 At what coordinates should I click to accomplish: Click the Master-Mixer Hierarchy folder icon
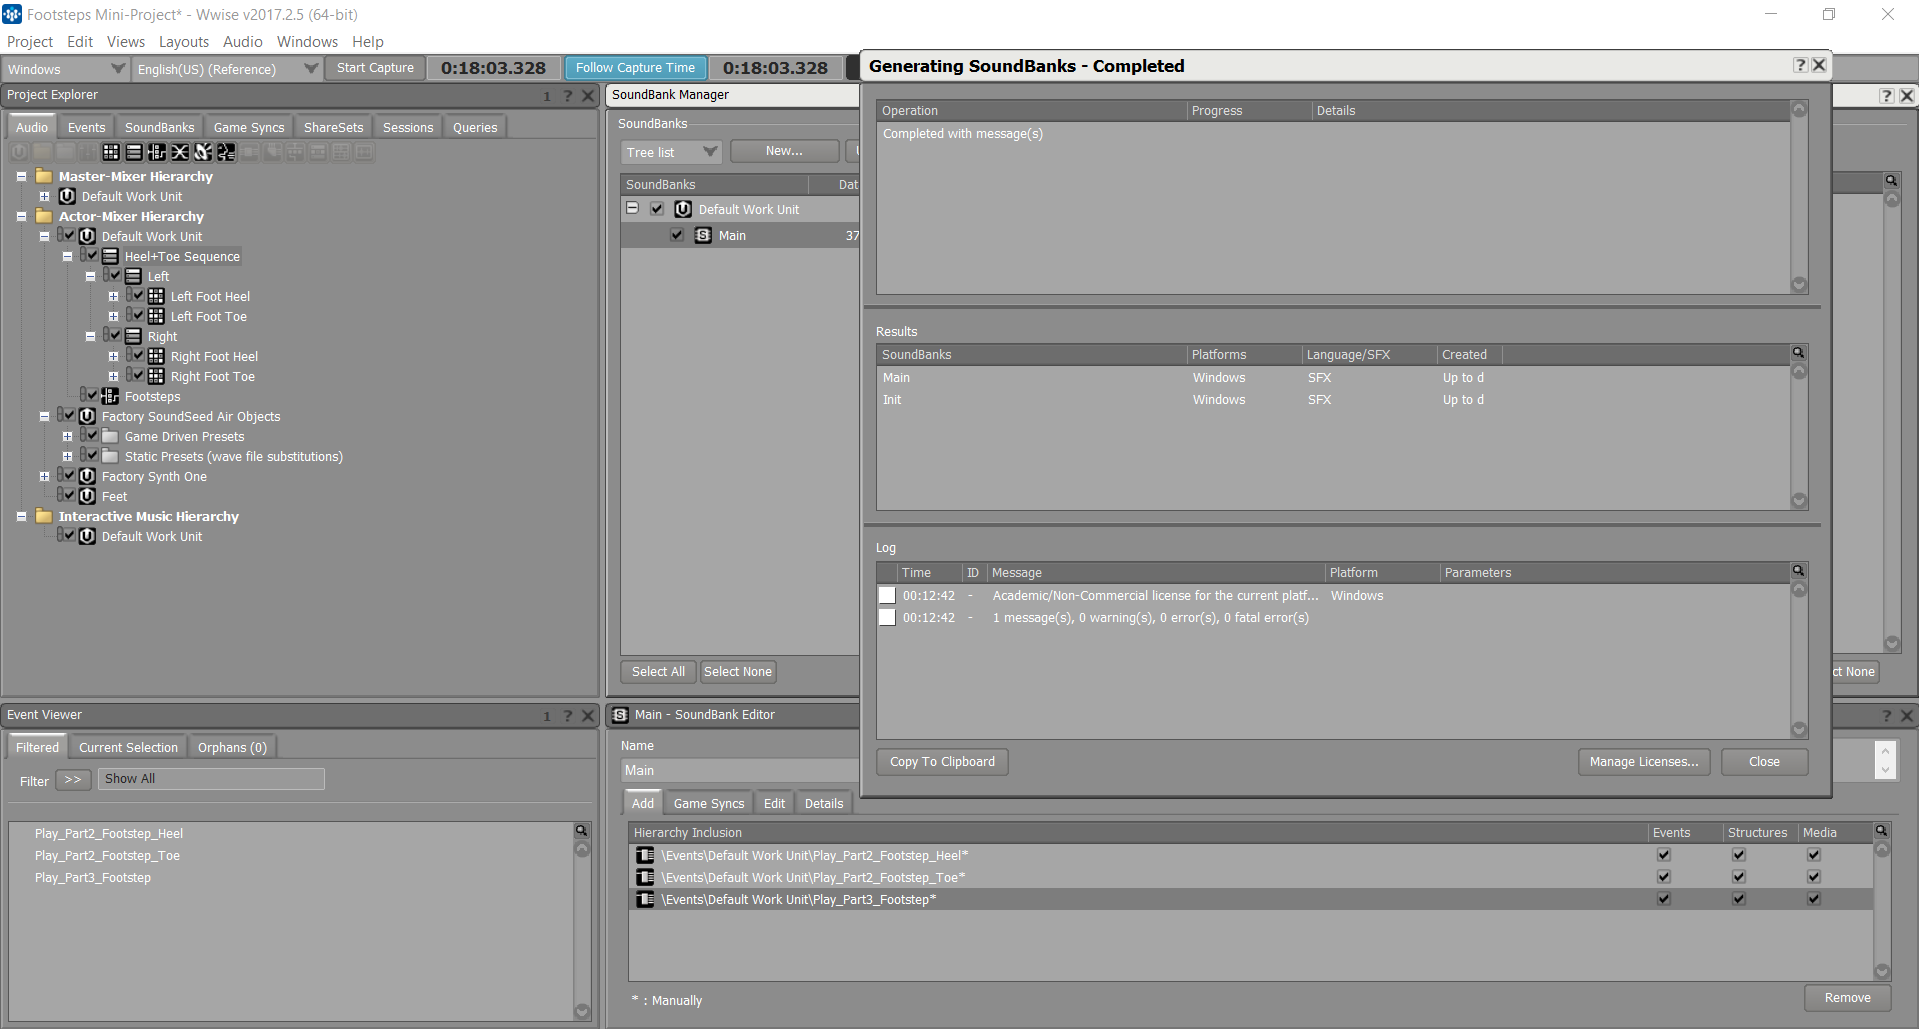(x=44, y=176)
